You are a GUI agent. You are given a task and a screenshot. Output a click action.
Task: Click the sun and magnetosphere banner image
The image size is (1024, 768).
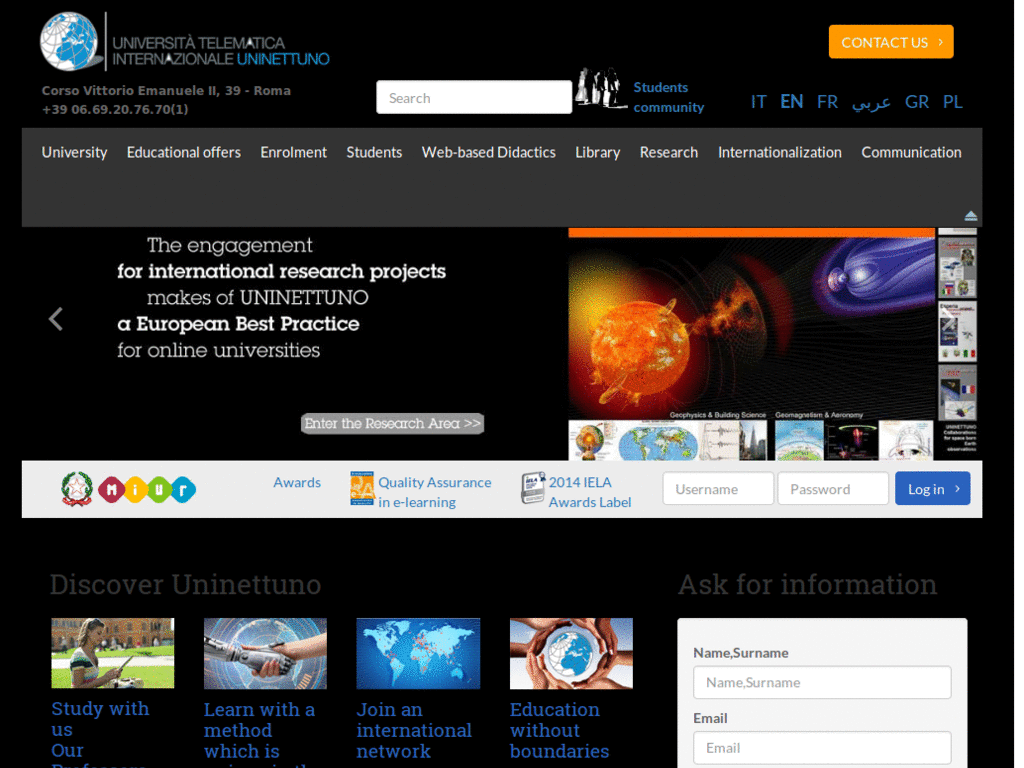point(751,327)
